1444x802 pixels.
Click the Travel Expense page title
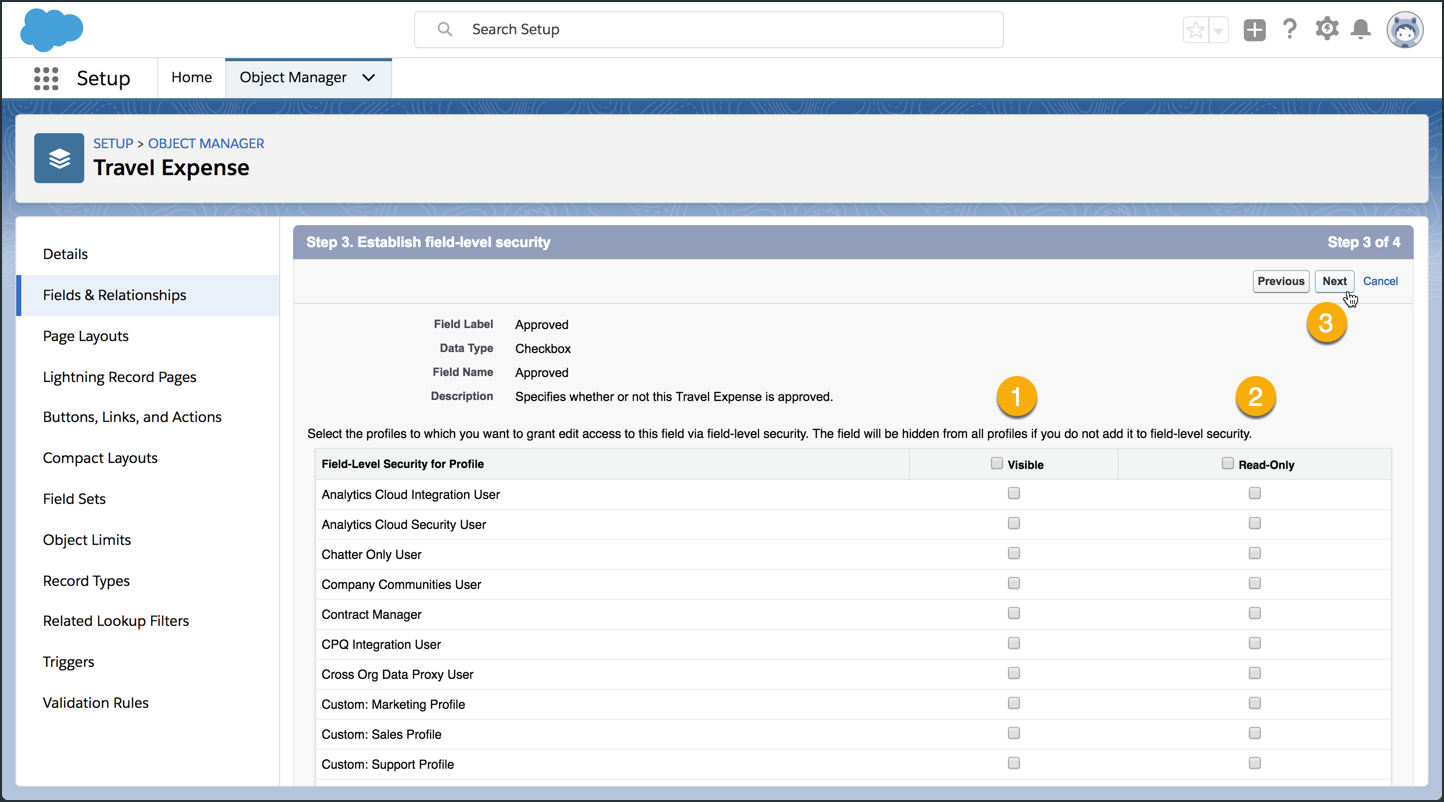coord(171,168)
